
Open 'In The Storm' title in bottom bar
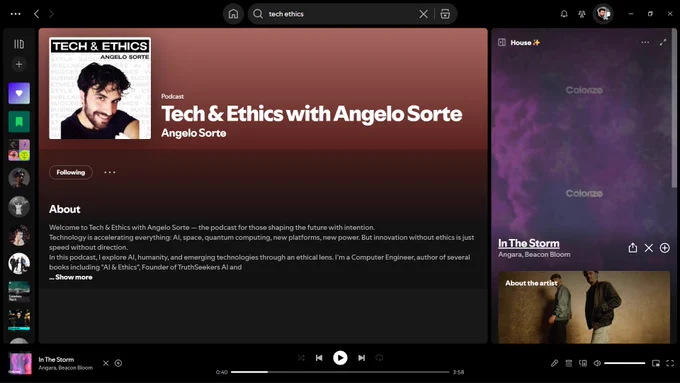point(56,360)
